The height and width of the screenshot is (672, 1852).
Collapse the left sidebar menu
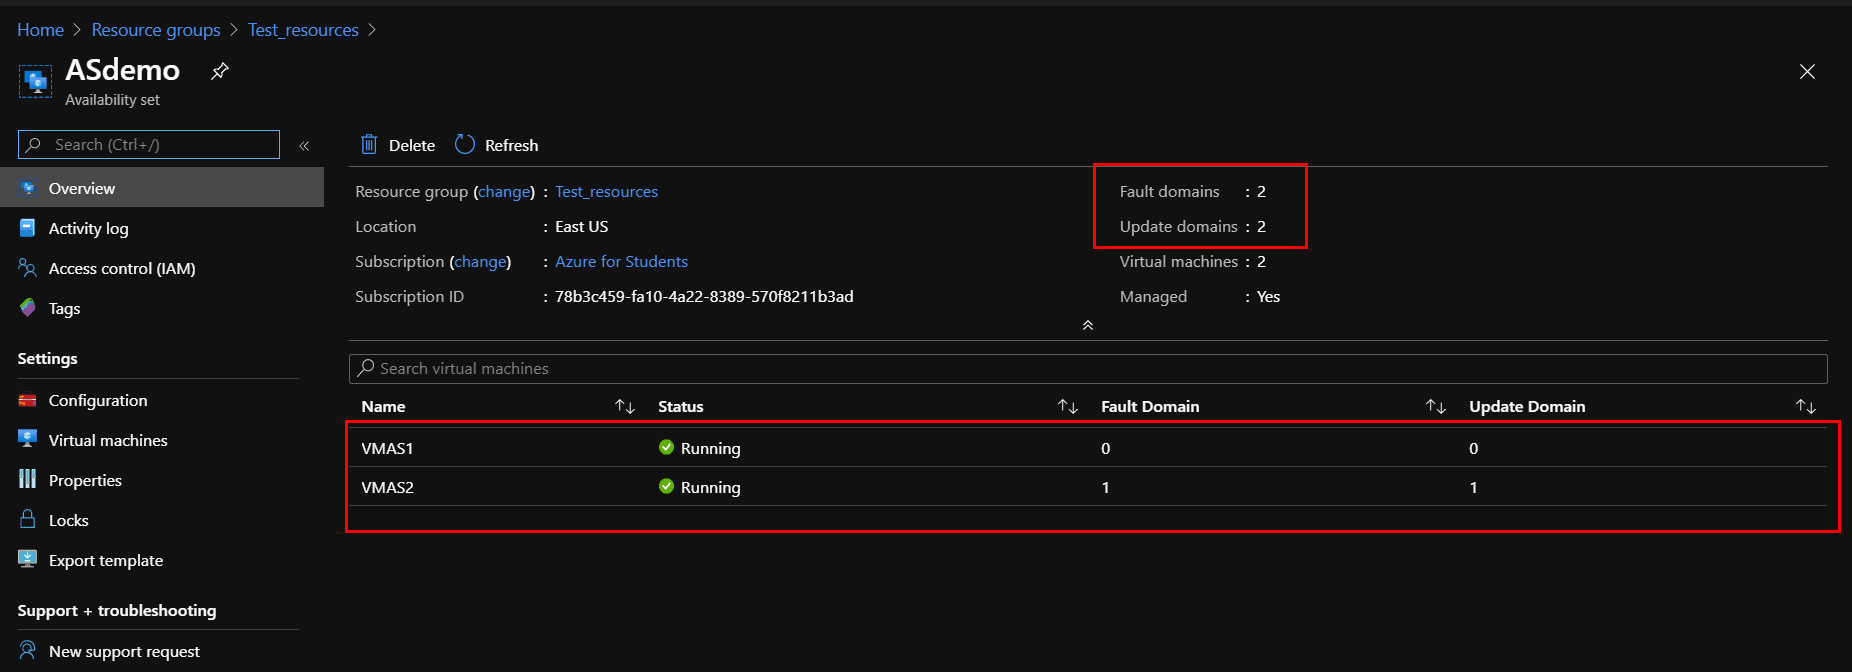pyautogui.click(x=304, y=145)
